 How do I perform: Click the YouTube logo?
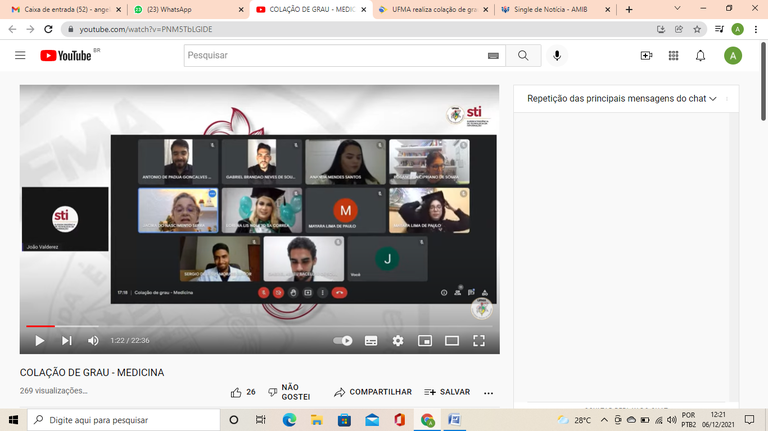click(66, 56)
